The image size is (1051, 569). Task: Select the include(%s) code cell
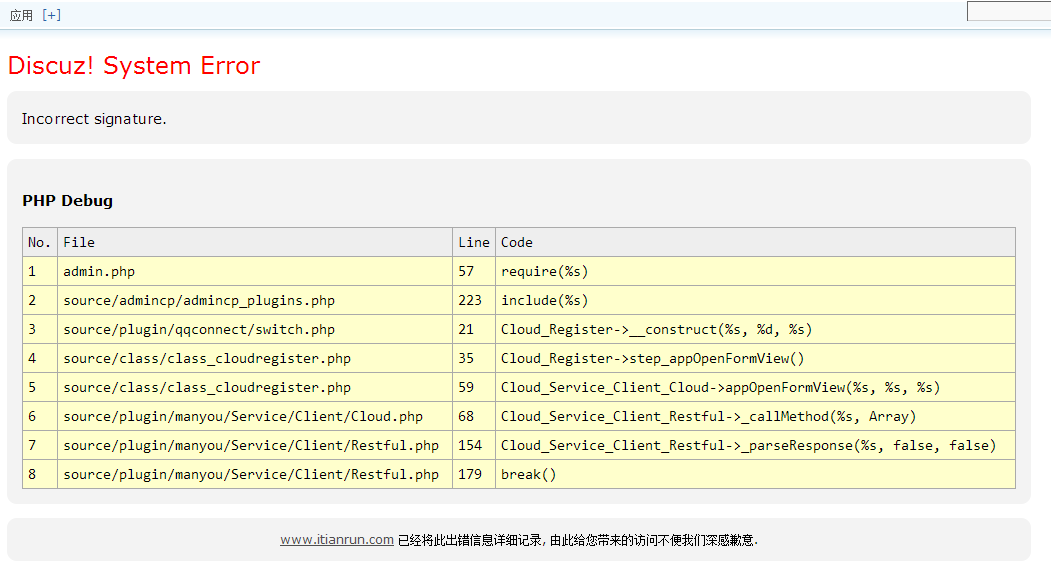pyautogui.click(x=755, y=300)
